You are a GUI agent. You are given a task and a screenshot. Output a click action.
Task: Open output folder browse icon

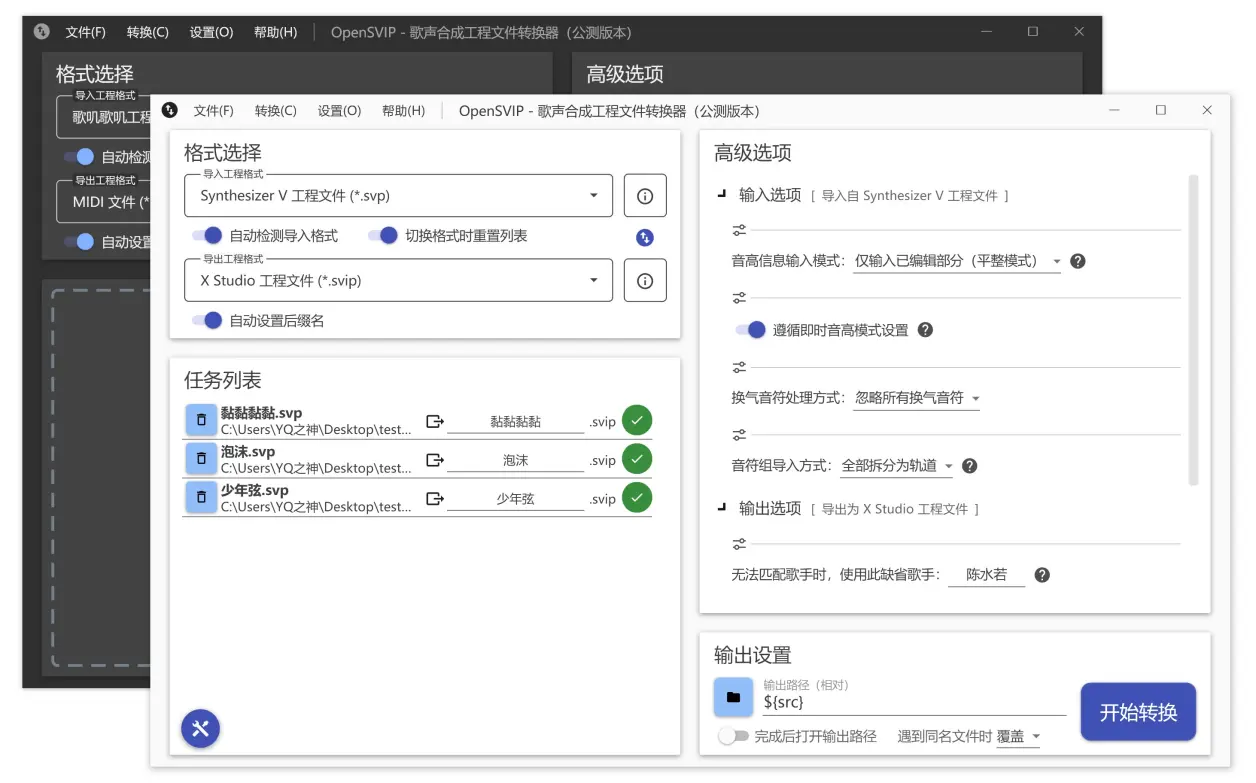click(733, 697)
